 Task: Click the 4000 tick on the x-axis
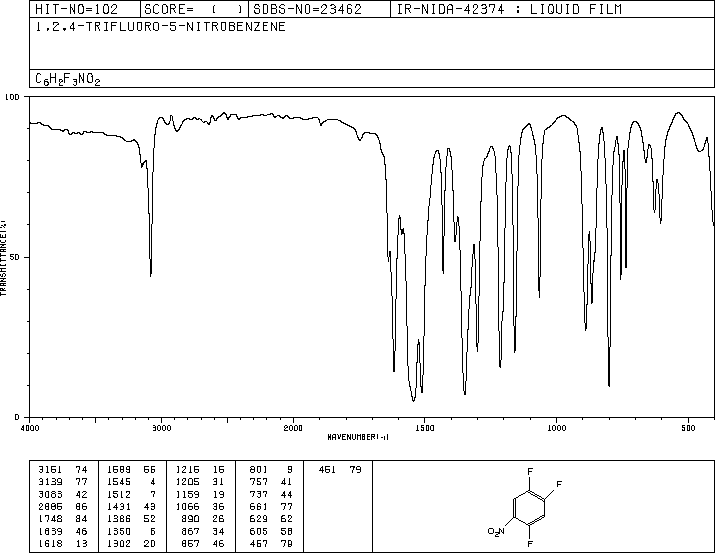point(30,428)
